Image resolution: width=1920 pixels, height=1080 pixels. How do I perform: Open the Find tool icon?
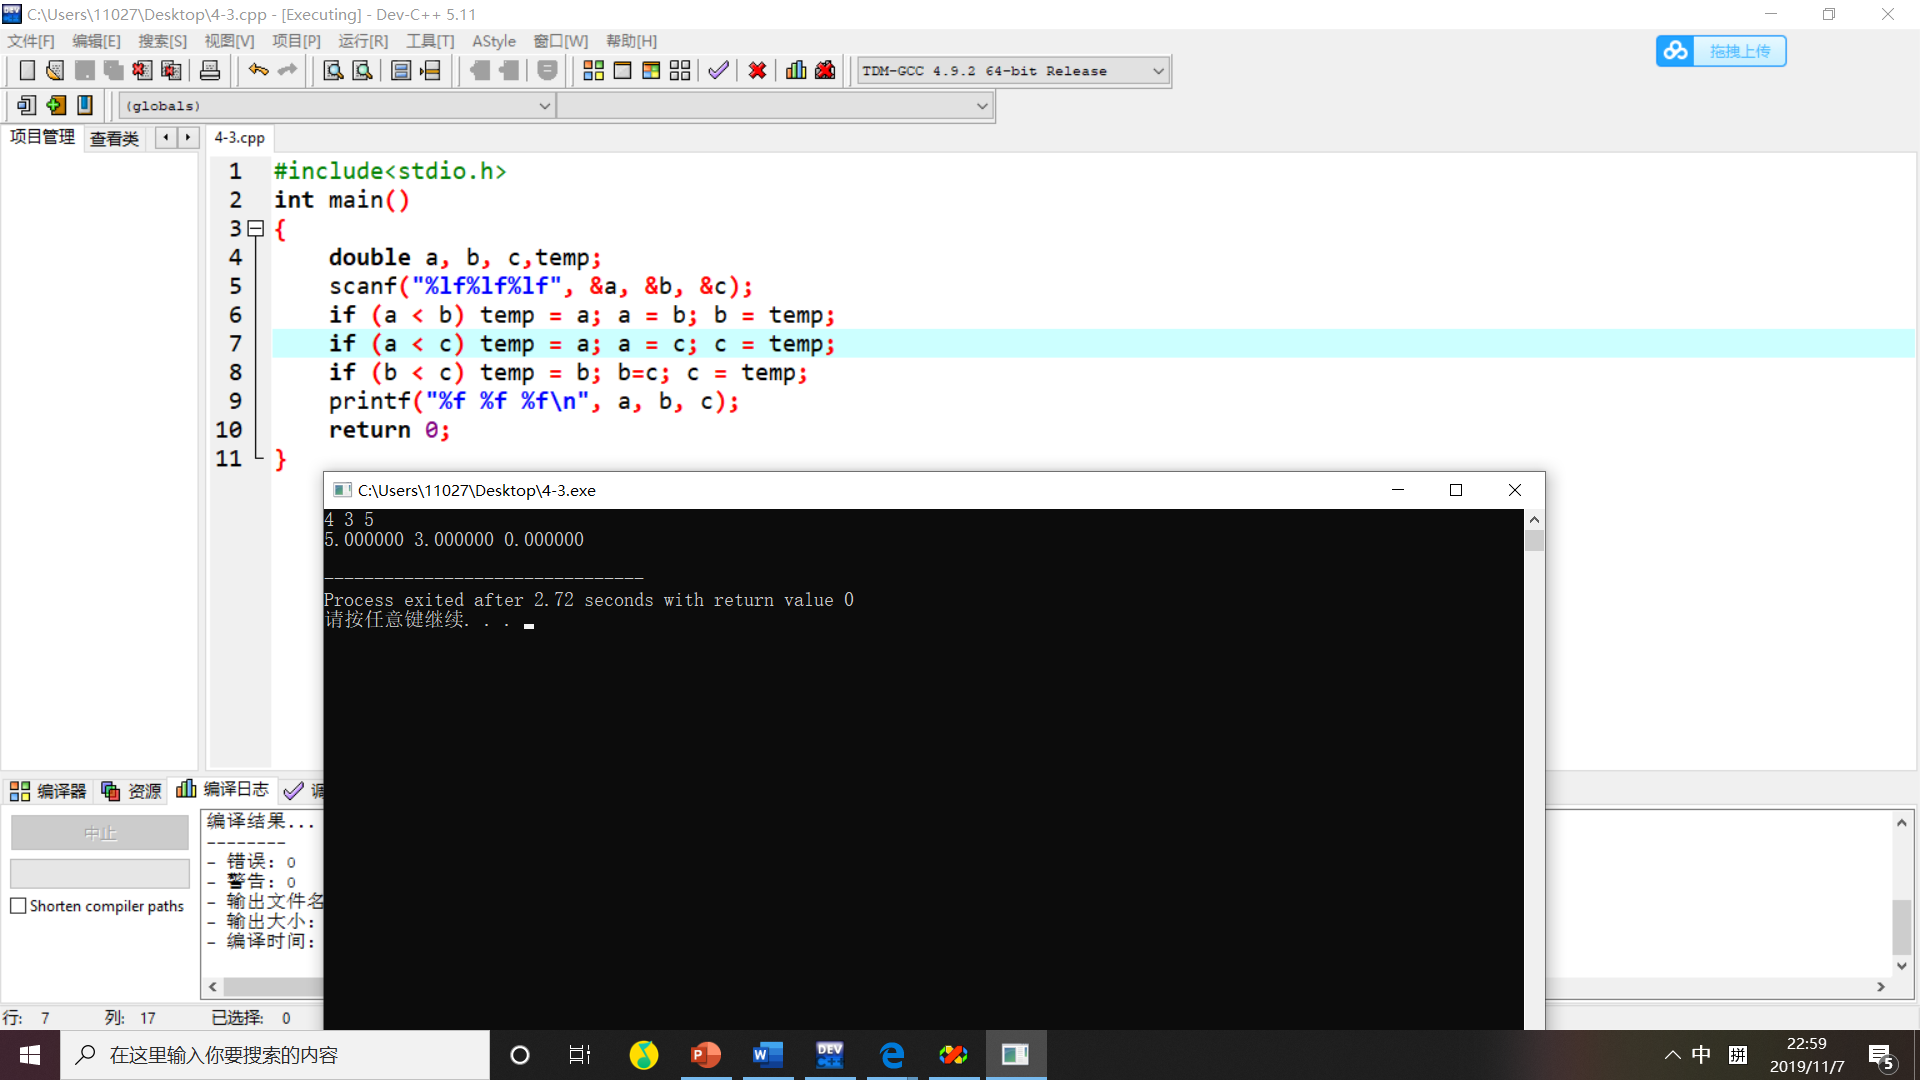(334, 70)
